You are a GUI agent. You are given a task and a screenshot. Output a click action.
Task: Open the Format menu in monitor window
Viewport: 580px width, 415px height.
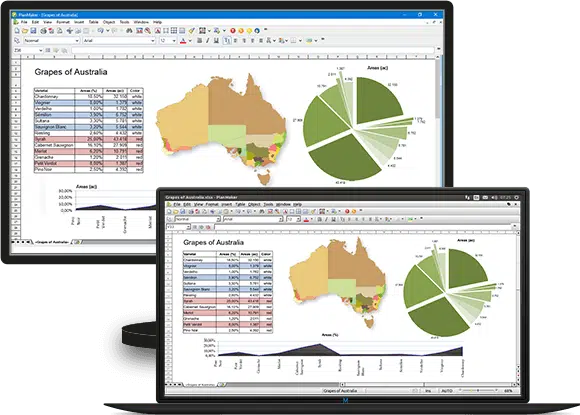(x=63, y=22)
